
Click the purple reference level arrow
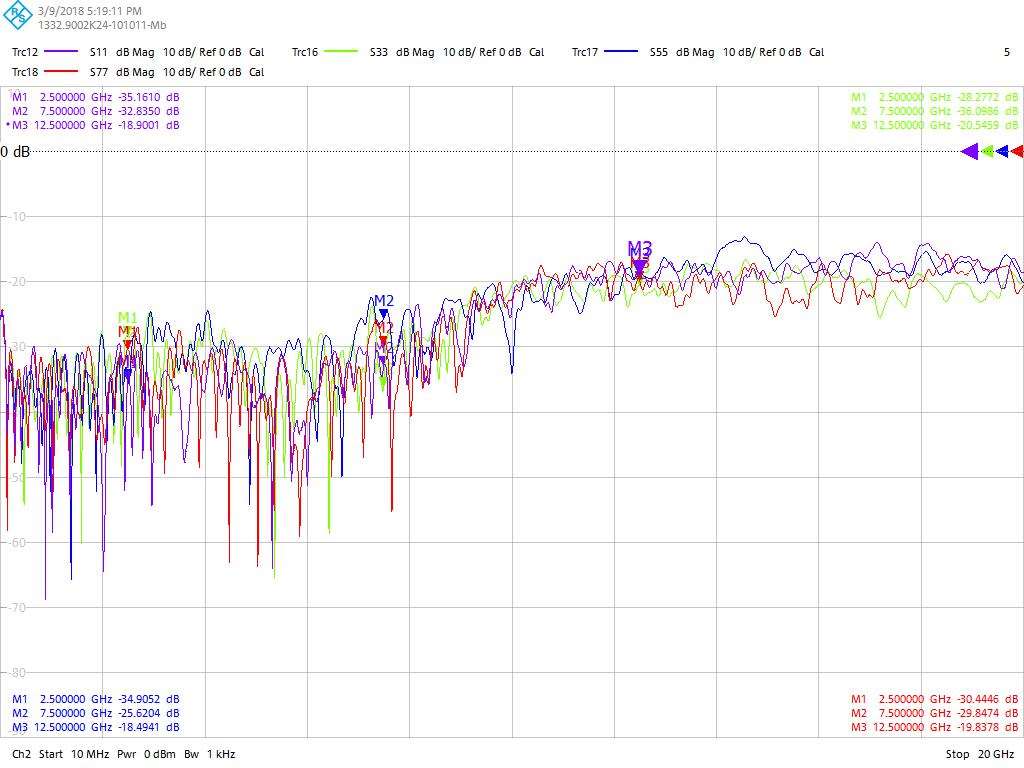(x=969, y=152)
